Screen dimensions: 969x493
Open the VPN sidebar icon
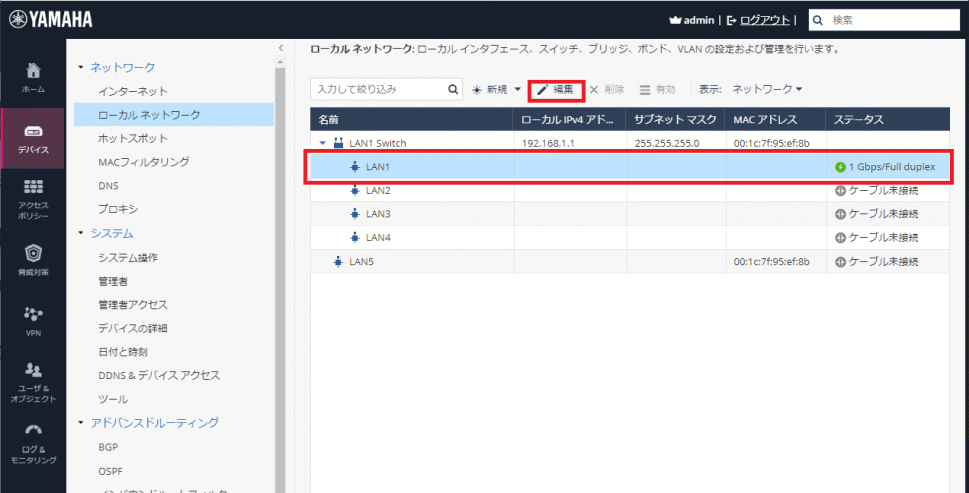pyautogui.click(x=33, y=318)
